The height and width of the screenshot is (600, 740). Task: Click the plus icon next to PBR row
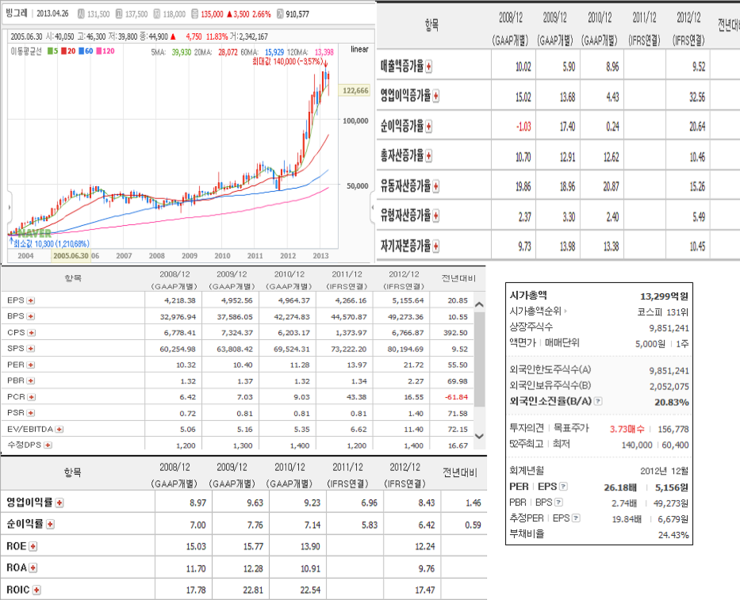(x=31, y=380)
